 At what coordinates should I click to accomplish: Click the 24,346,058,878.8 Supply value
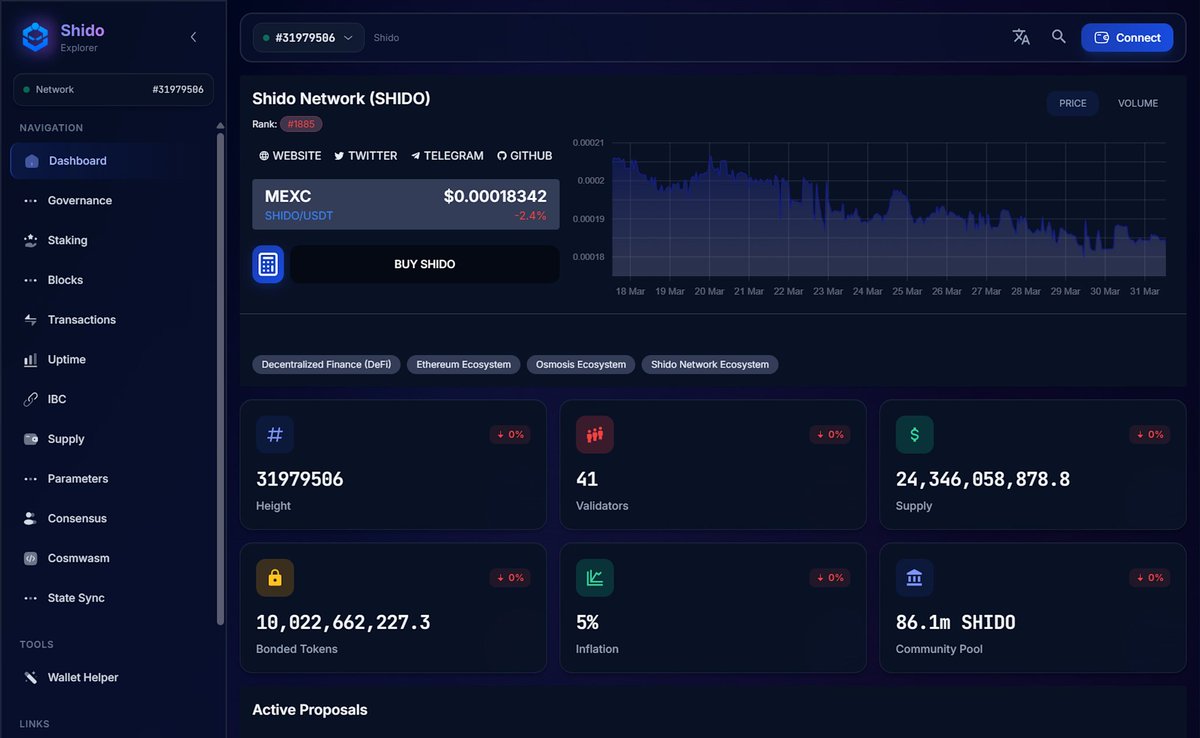coord(983,479)
